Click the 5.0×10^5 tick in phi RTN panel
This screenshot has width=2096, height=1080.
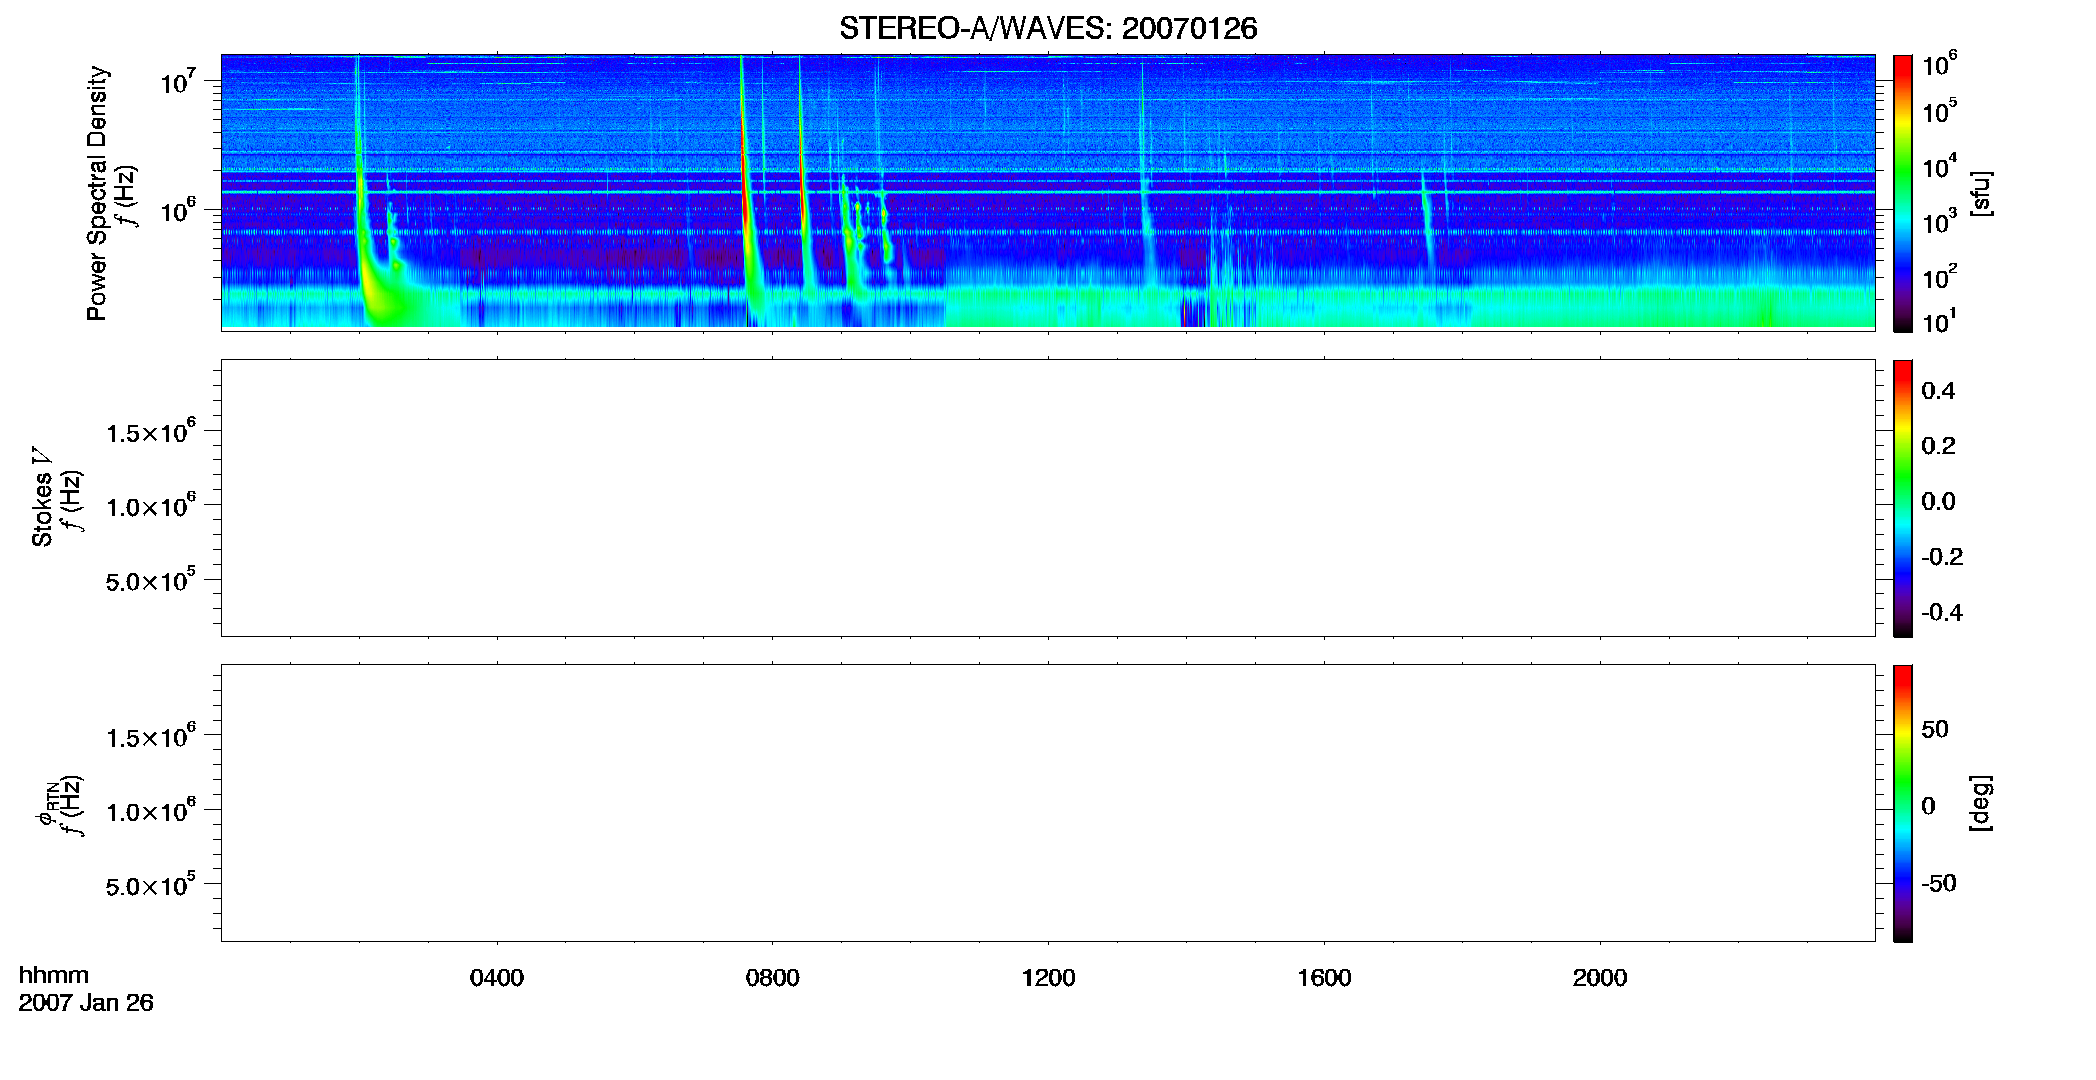151,886
